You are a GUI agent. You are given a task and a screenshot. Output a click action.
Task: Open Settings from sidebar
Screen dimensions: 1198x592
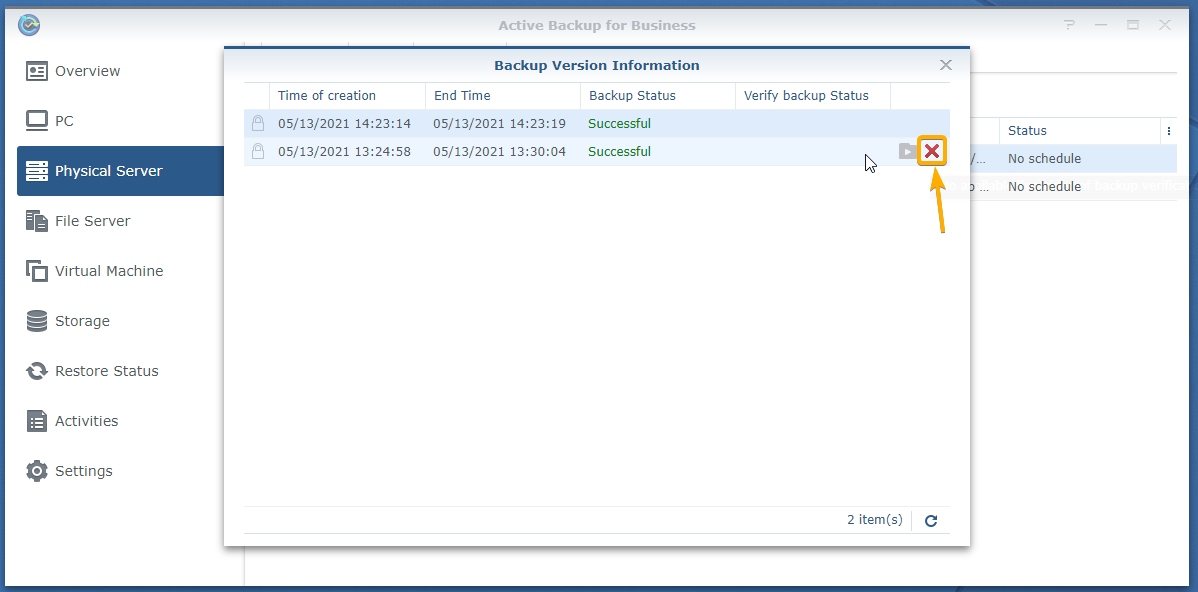(83, 471)
